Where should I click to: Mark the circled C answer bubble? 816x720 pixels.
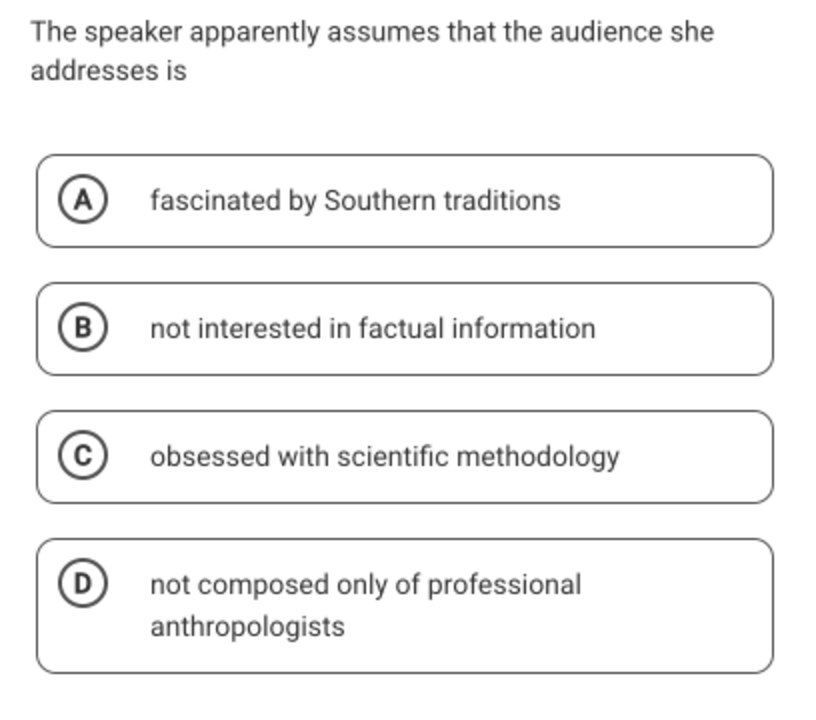click(83, 455)
